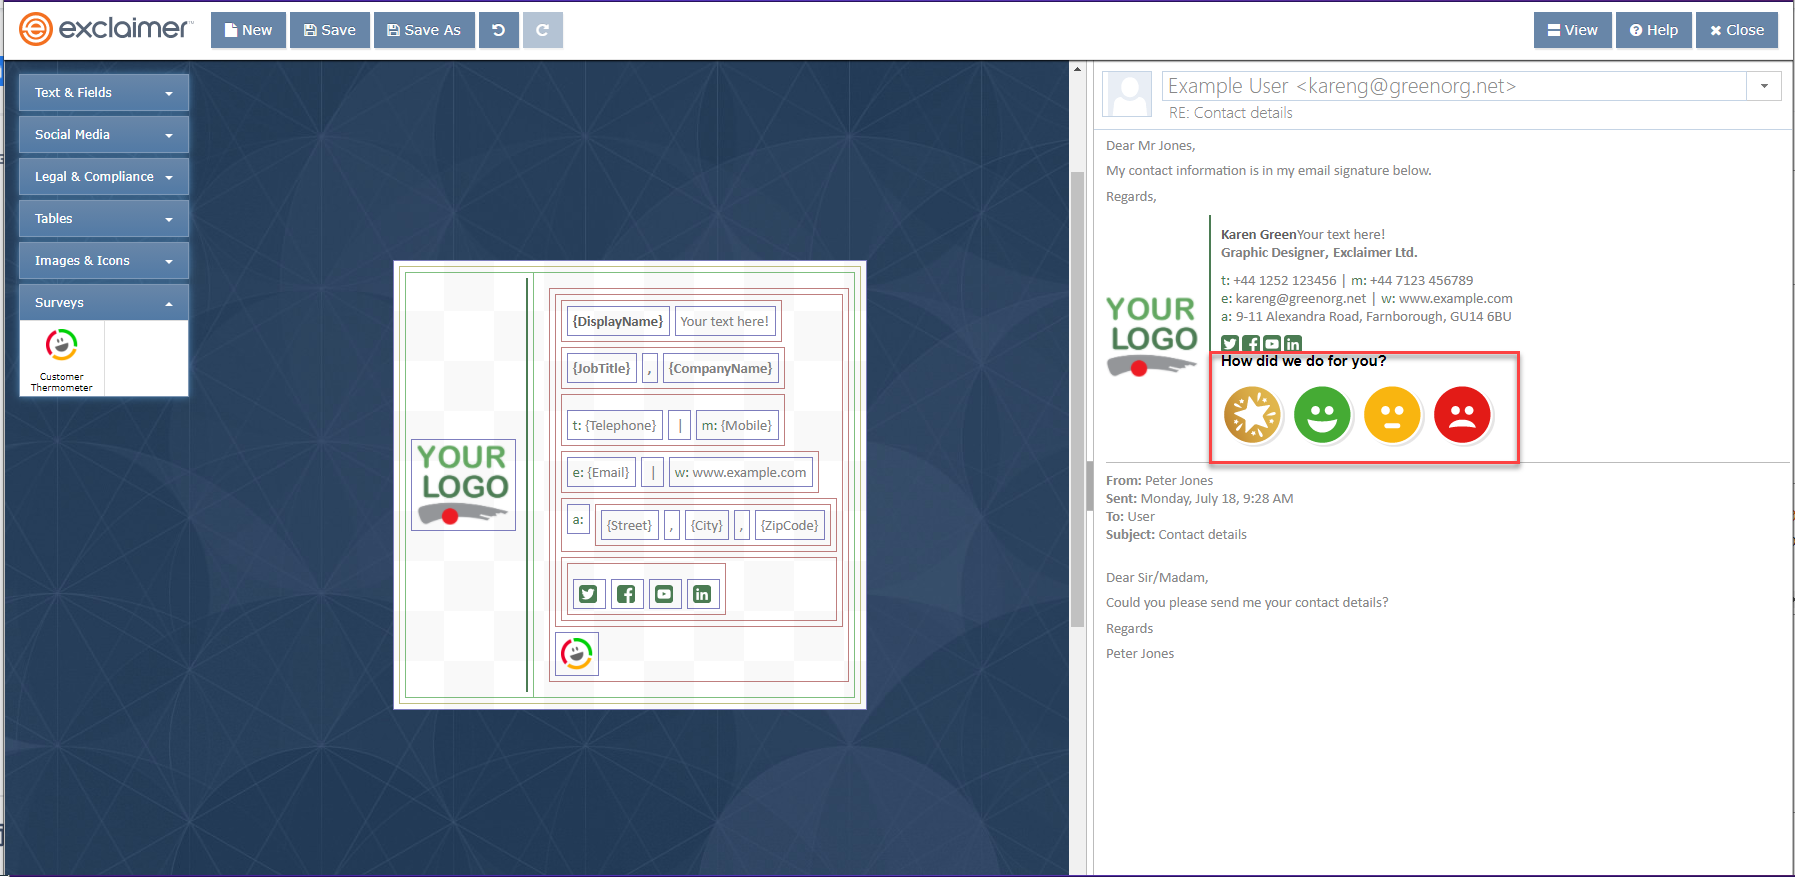
Task: Select LinkedIn icon in signature template
Action: click(702, 594)
